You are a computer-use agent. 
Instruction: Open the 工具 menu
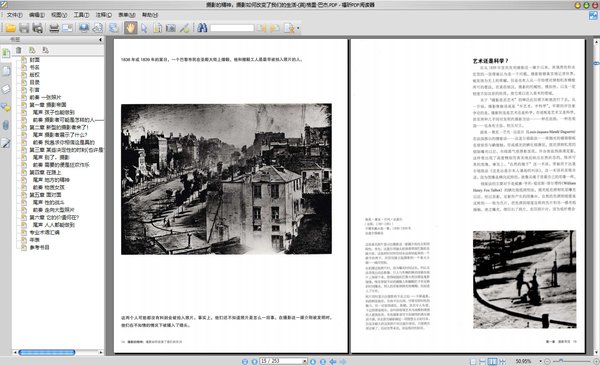[81, 15]
